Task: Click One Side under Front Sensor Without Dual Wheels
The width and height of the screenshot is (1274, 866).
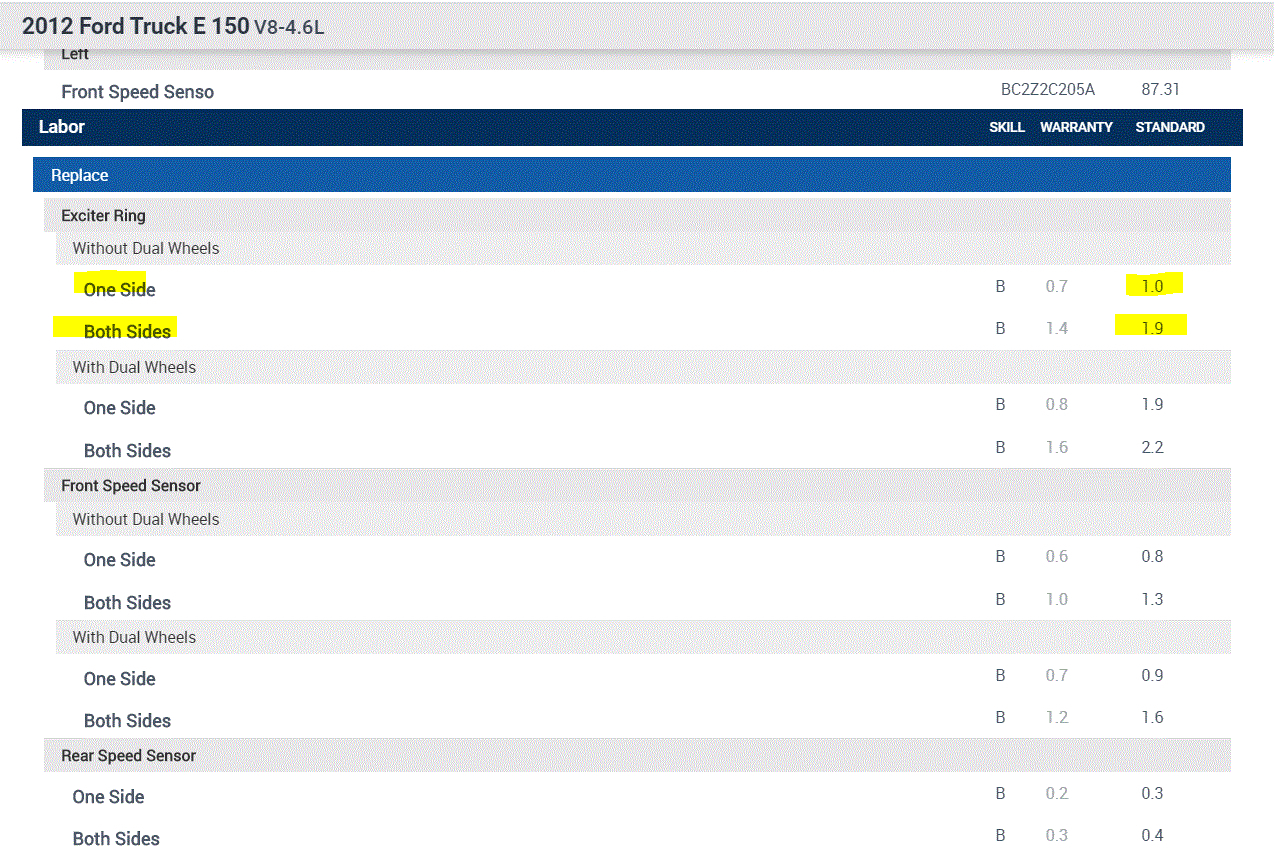Action: (x=119, y=560)
